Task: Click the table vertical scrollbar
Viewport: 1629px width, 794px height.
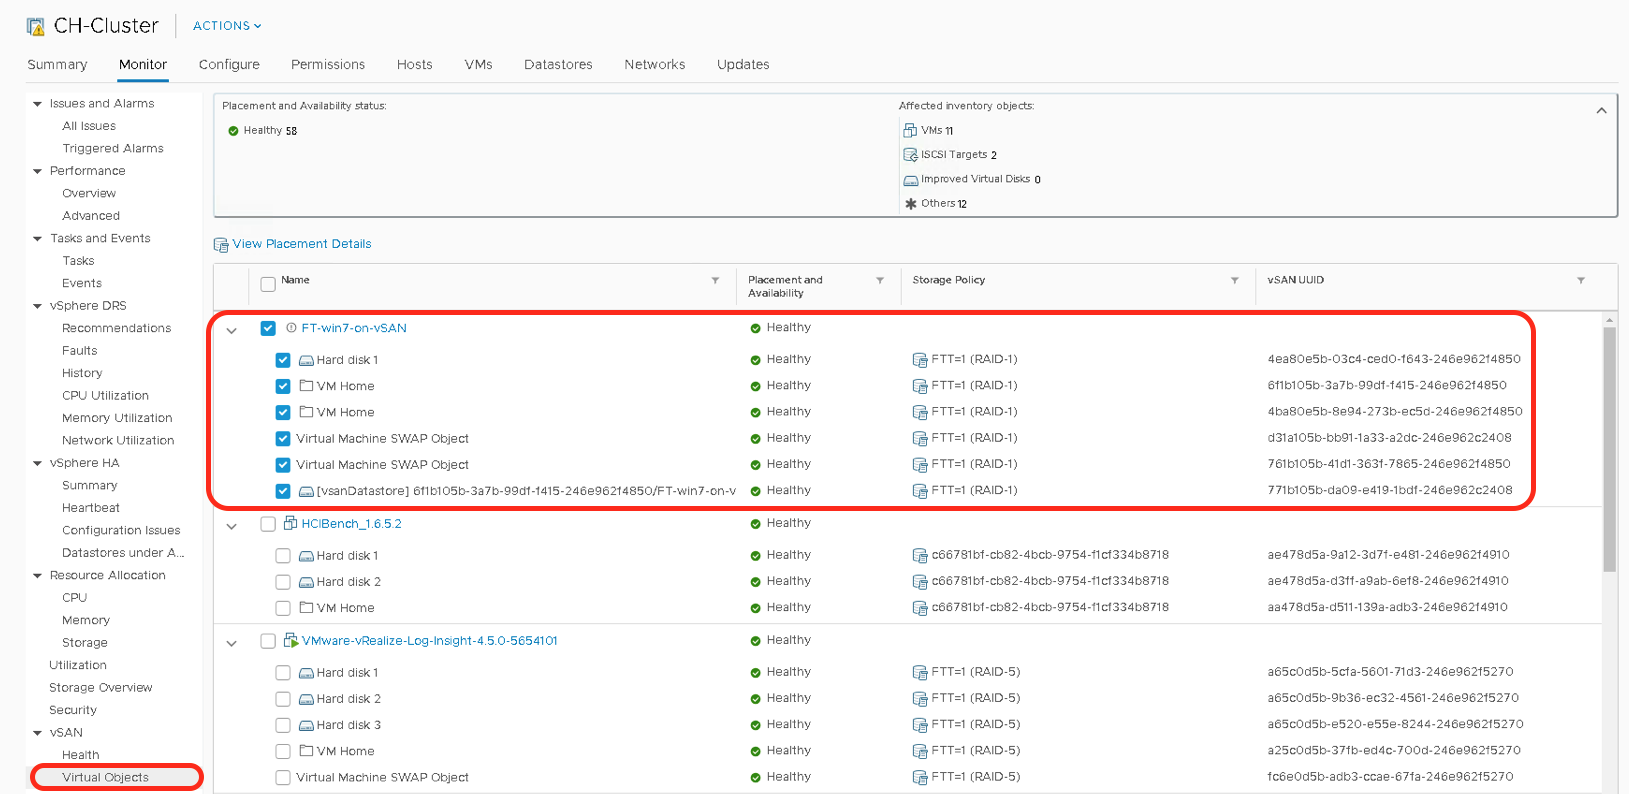Action: tap(1609, 450)
